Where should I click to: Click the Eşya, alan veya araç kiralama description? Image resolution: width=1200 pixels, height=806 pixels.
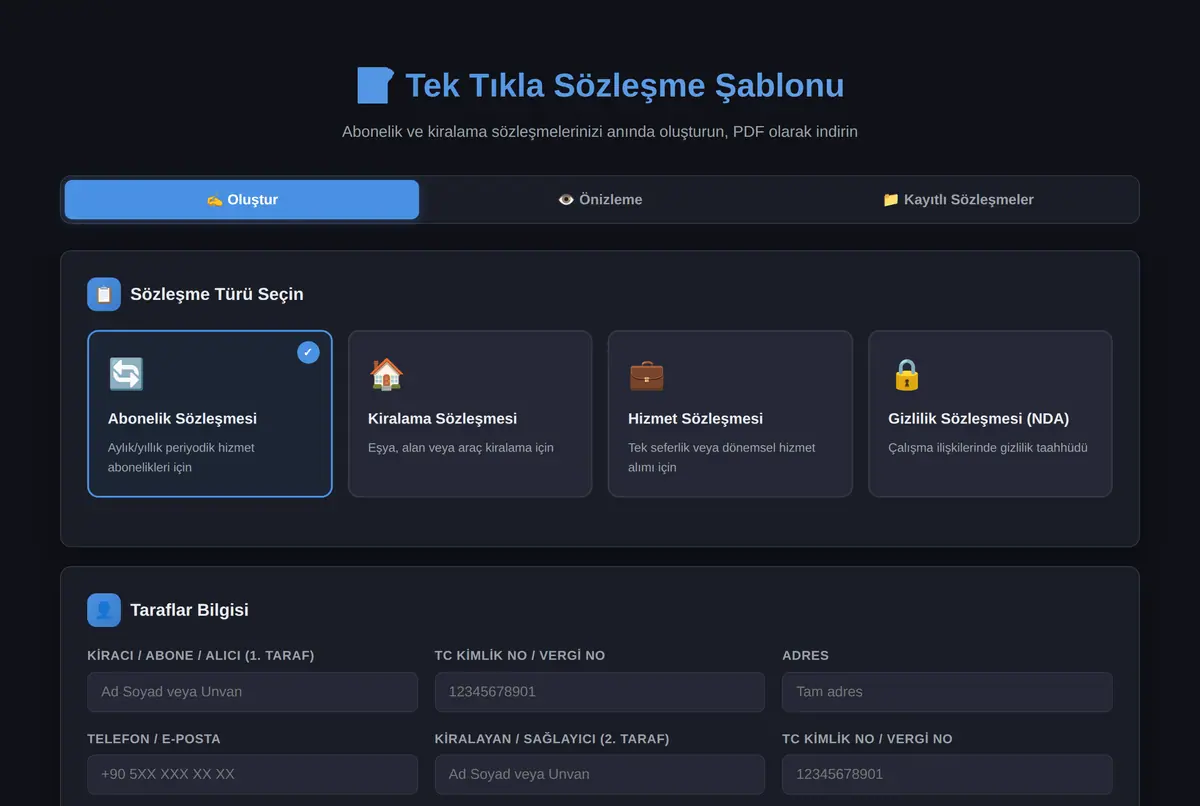tap(461, 447)
